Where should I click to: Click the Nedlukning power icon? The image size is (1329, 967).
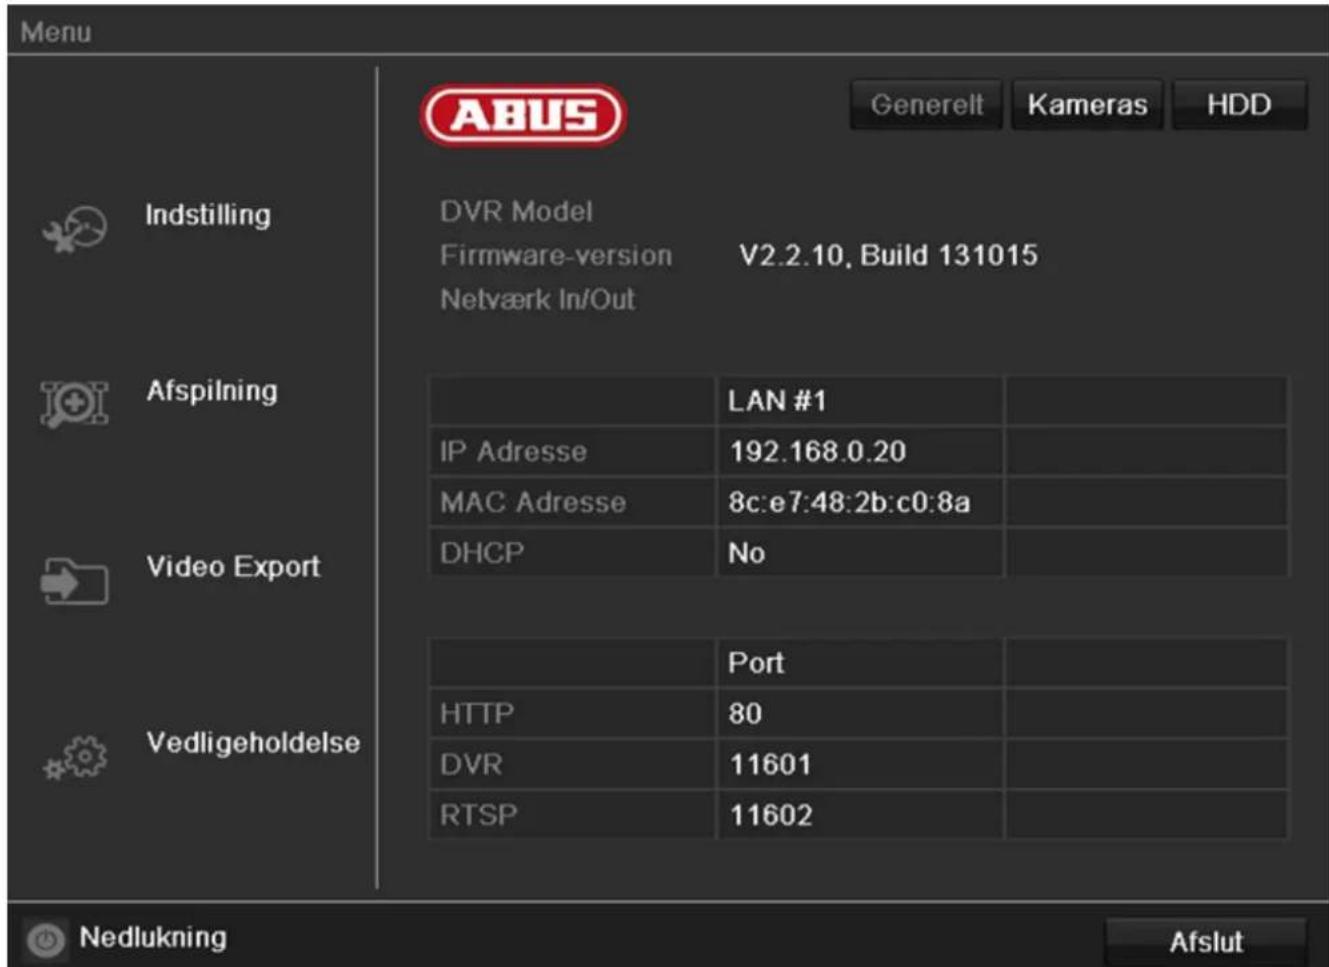click(x=45, y=940)
